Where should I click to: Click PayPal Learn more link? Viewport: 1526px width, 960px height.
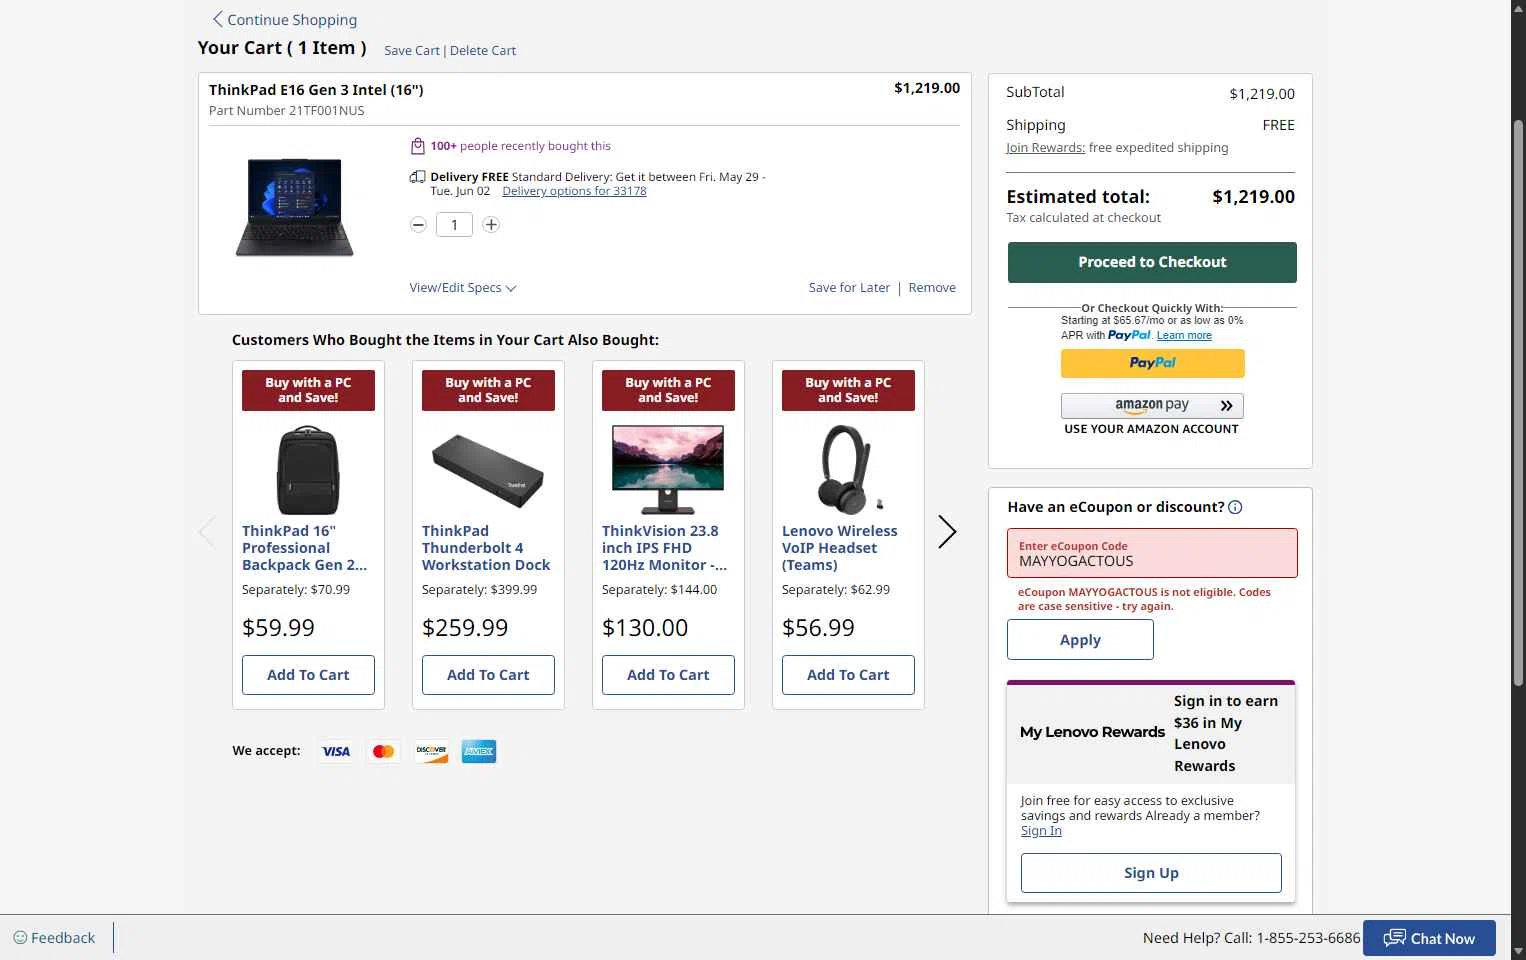pyautogui.click(x=1184, y=336)
